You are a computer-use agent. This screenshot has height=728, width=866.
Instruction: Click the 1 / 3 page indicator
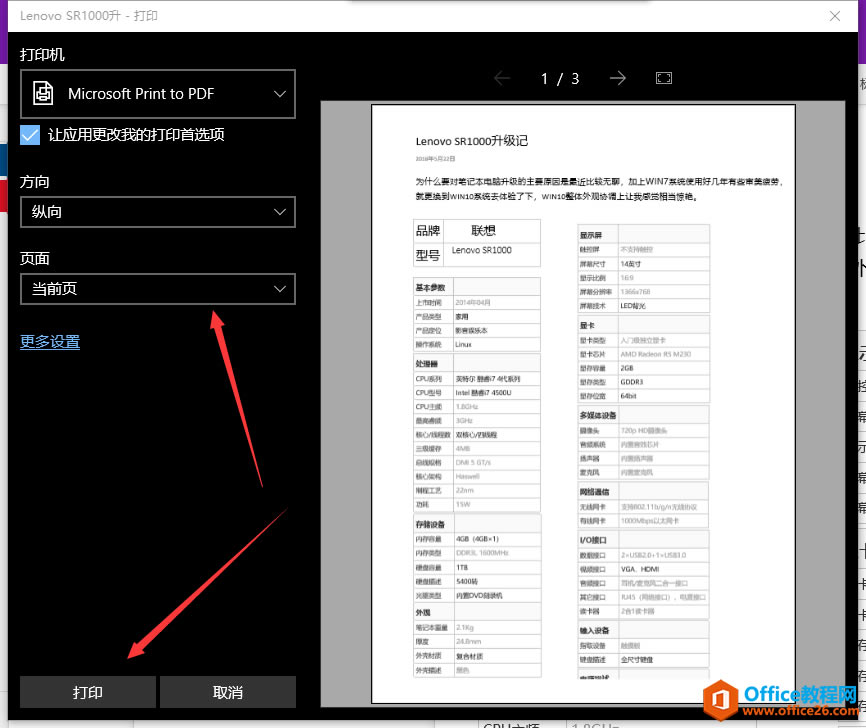(x=558, y=78)
